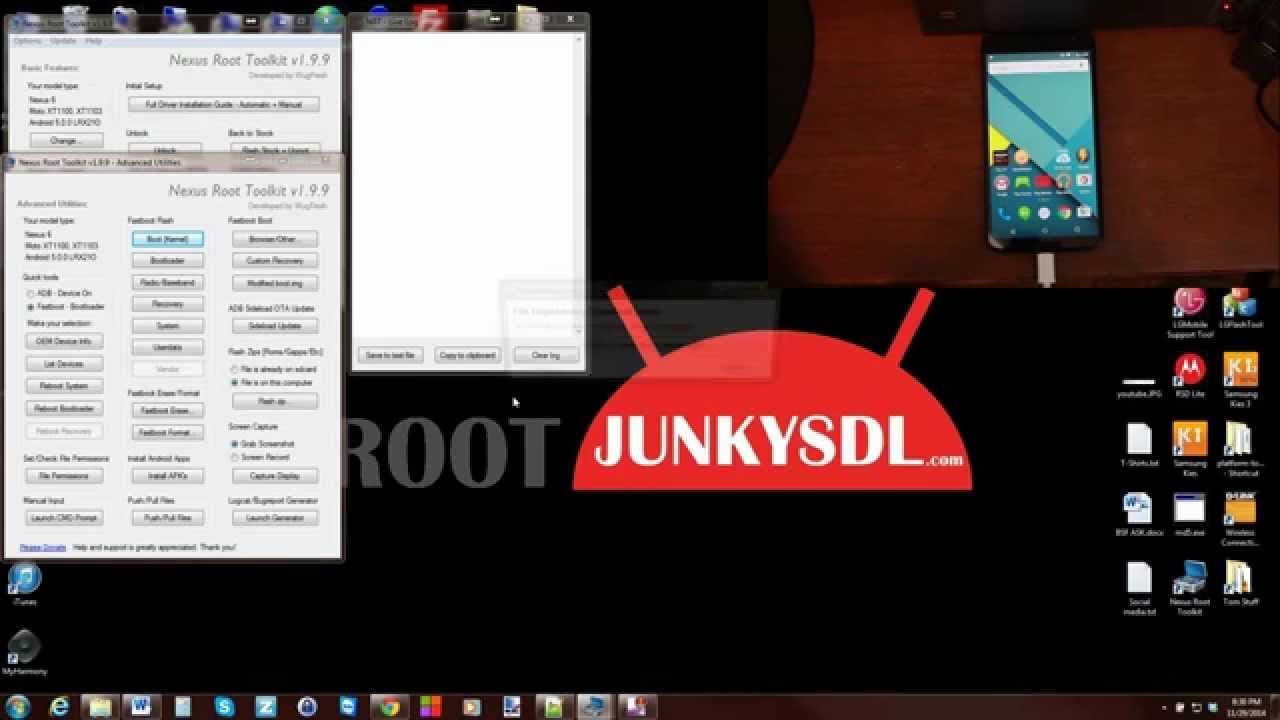This screenshot has height=720, width=1280.
Task: Click the Flash zip button
Action: (x=275, y=401)
